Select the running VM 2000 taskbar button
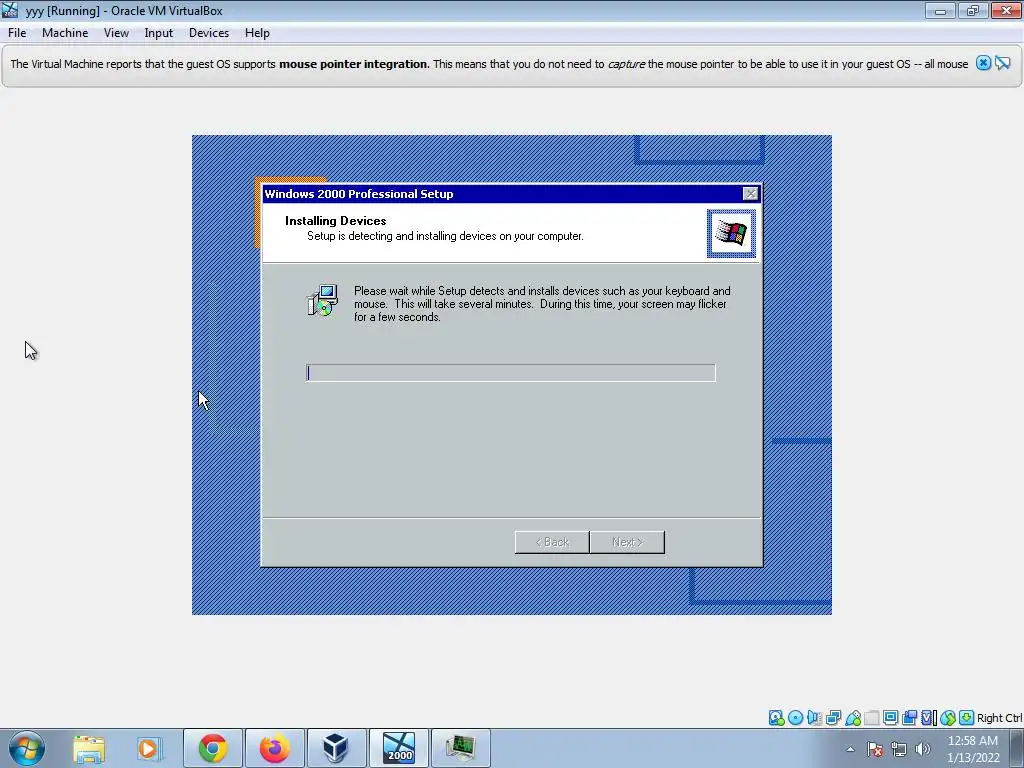 tap(398, 748)
